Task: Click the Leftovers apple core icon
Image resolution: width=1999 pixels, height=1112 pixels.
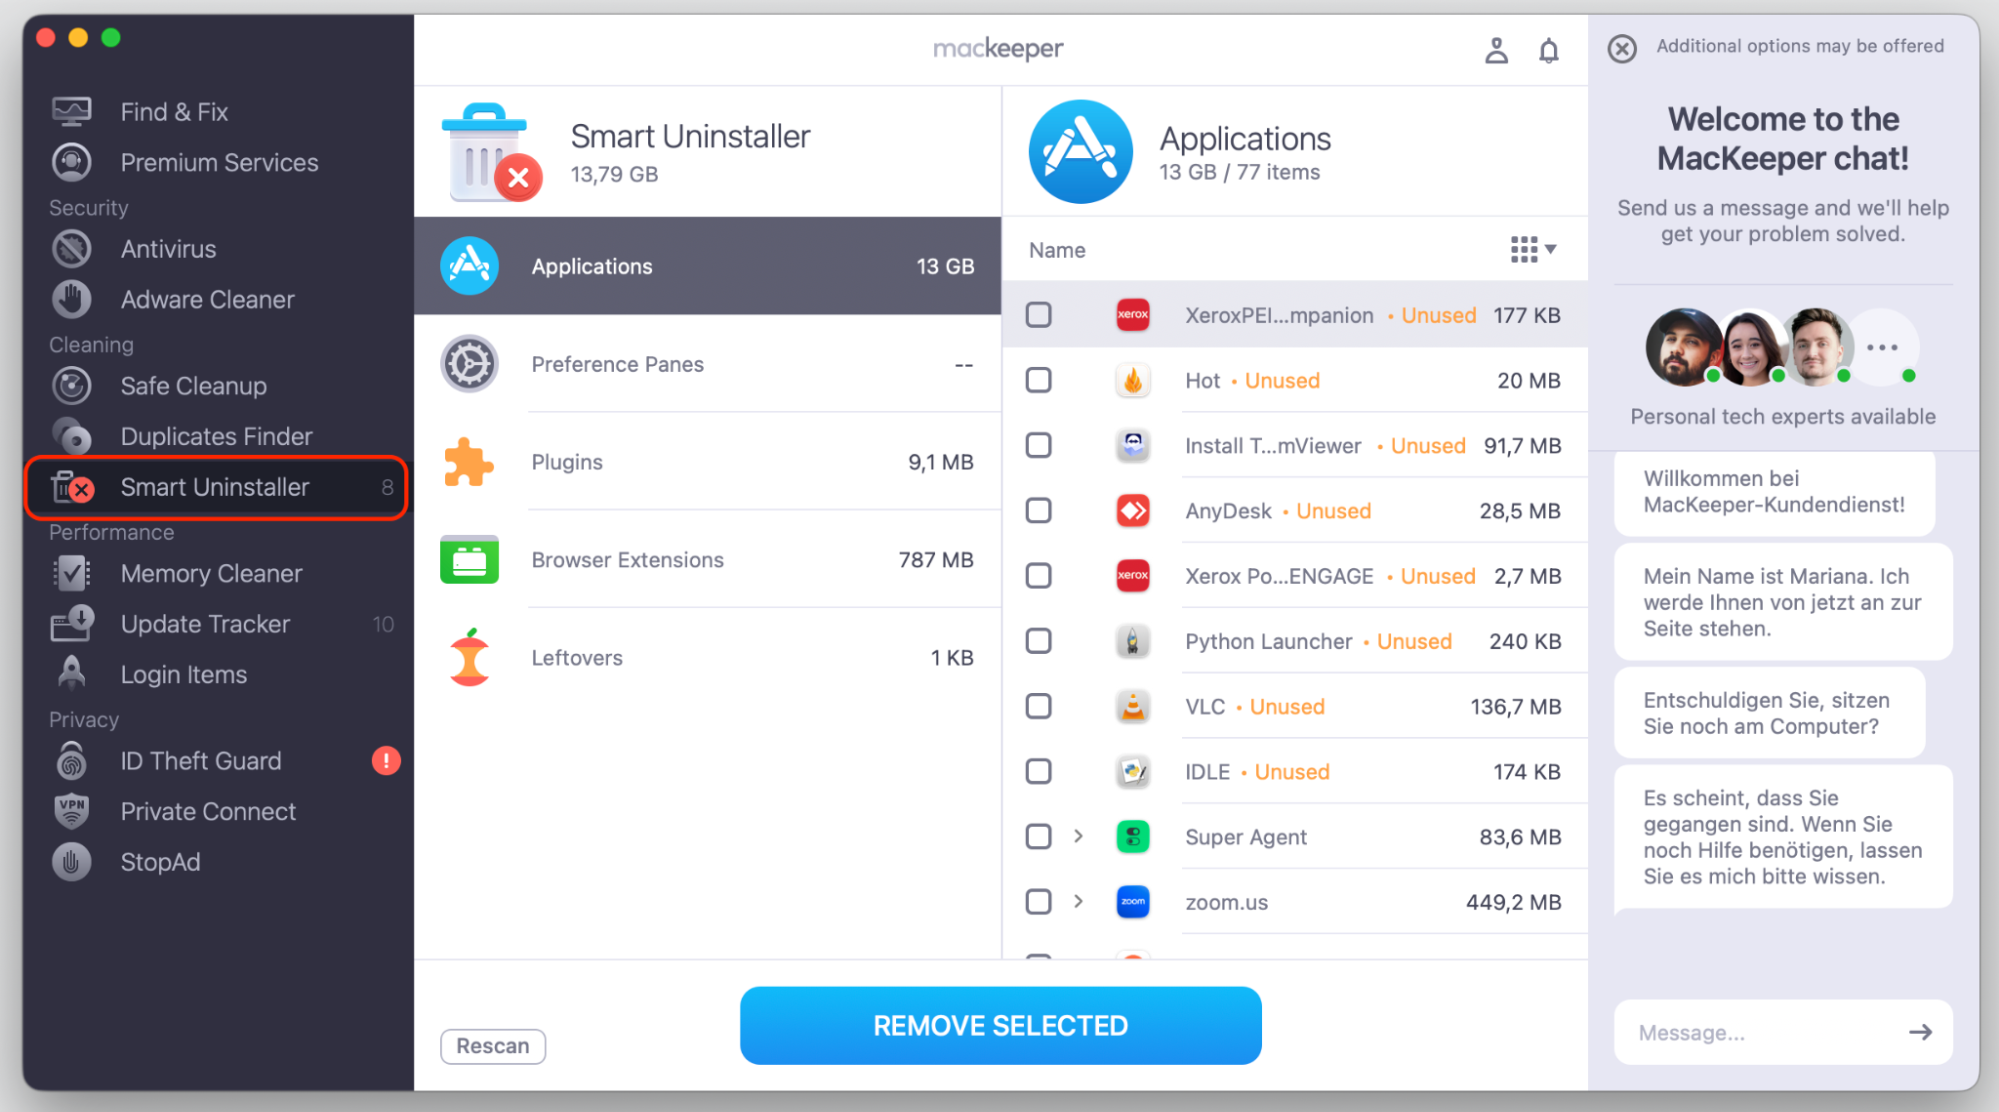Action: [469, 657]
